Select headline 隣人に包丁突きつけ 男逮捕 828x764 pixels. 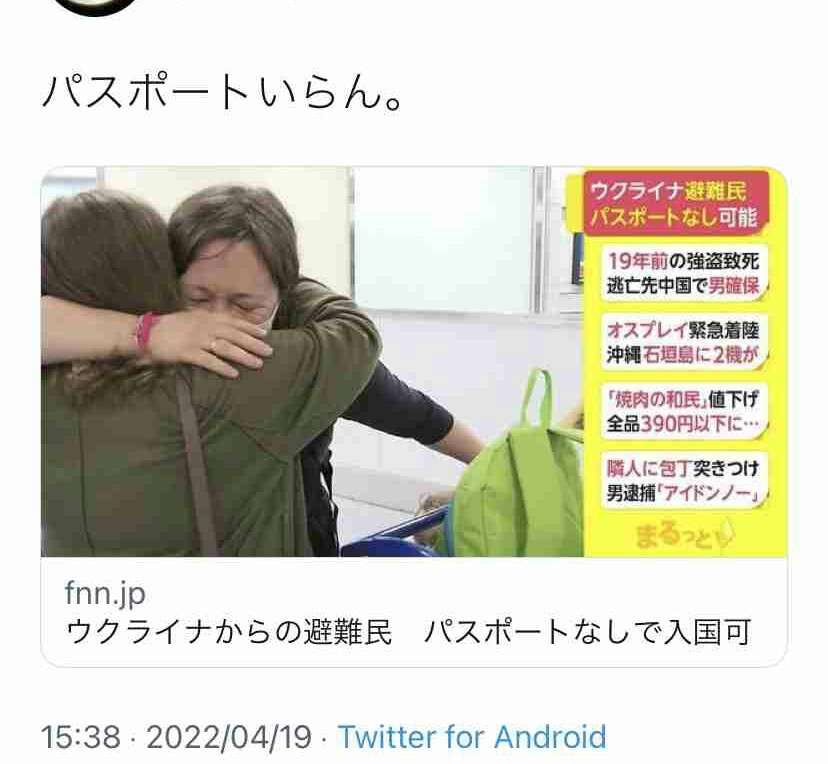click(x=684, y=481)
